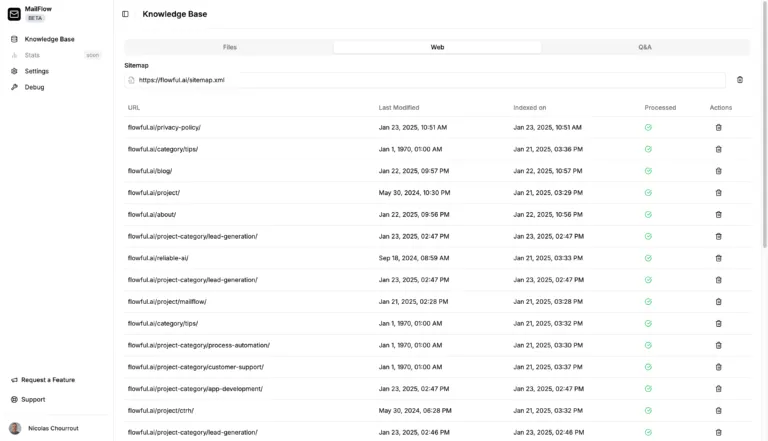Click the page vertical scrollbar
Screen dimensions: 768x441
764,122
